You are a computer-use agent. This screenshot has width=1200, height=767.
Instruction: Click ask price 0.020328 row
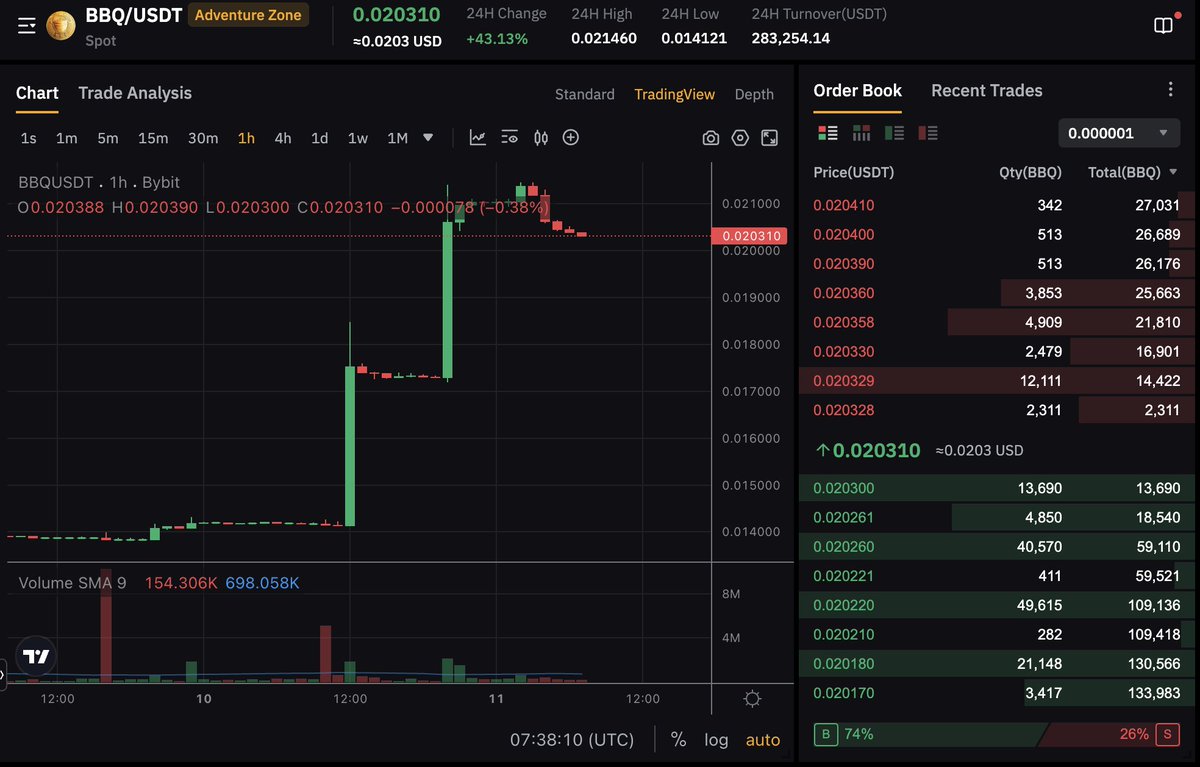pyautogui.click(x=997, y=410)
